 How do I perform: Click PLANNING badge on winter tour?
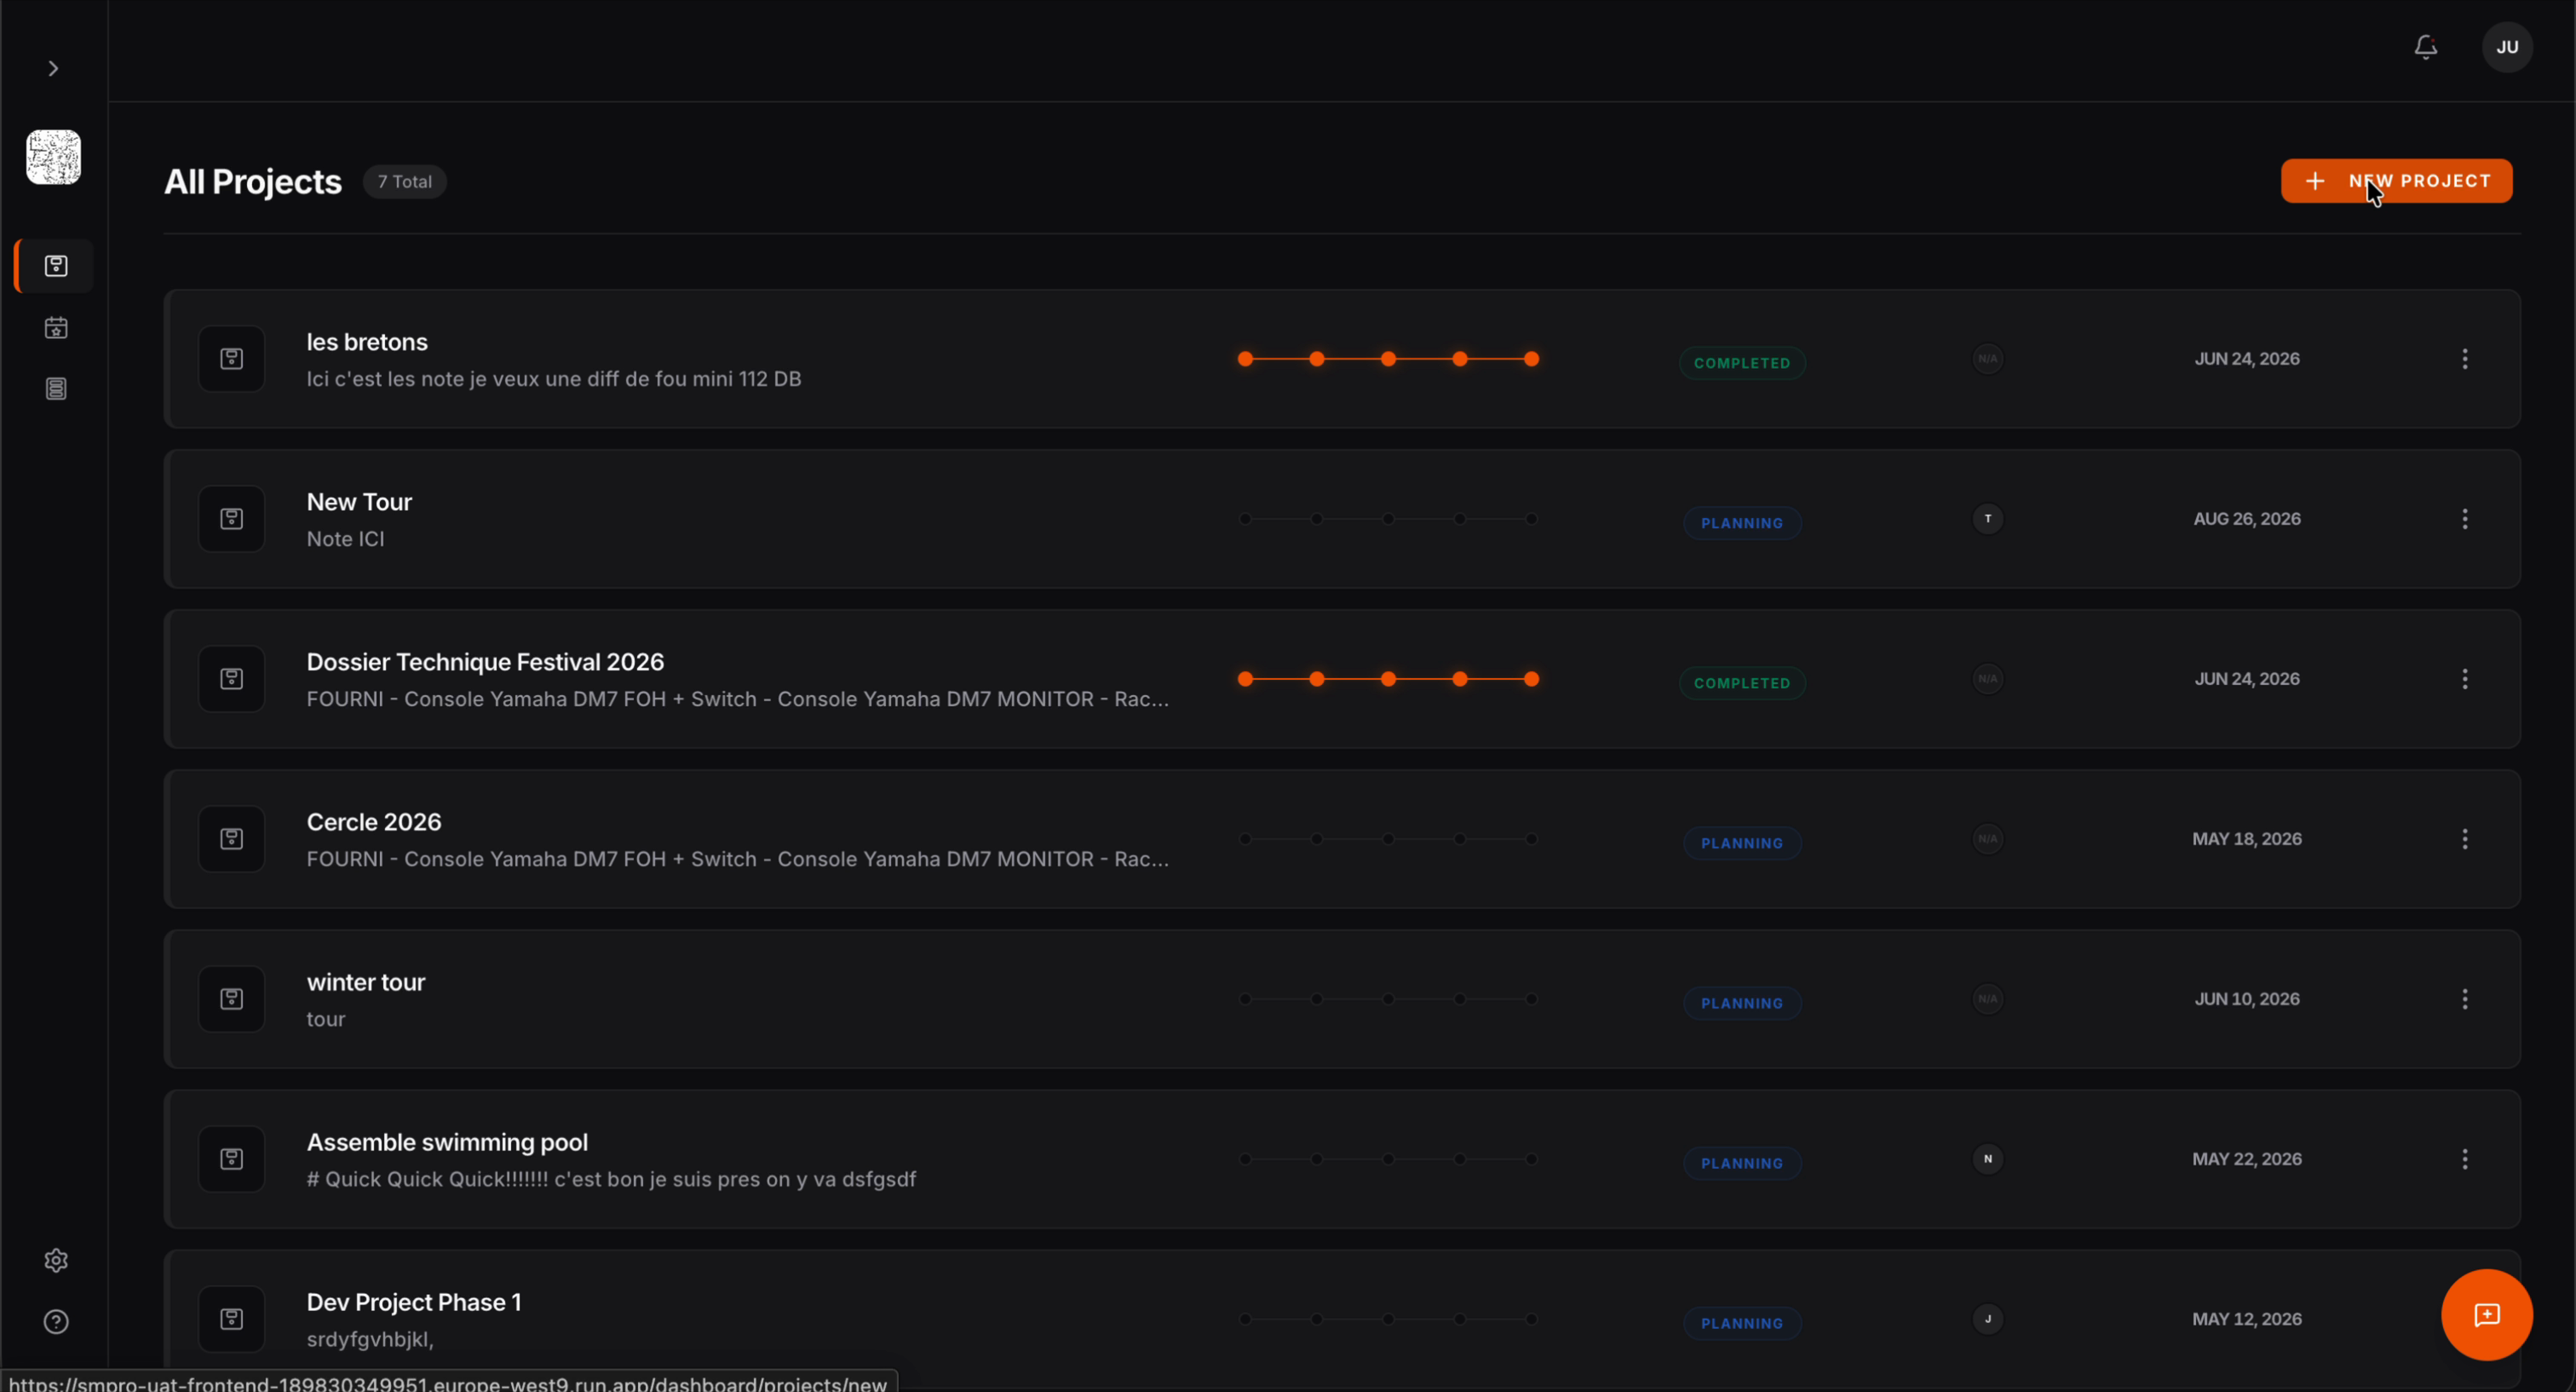[x=1742, y=1003]
